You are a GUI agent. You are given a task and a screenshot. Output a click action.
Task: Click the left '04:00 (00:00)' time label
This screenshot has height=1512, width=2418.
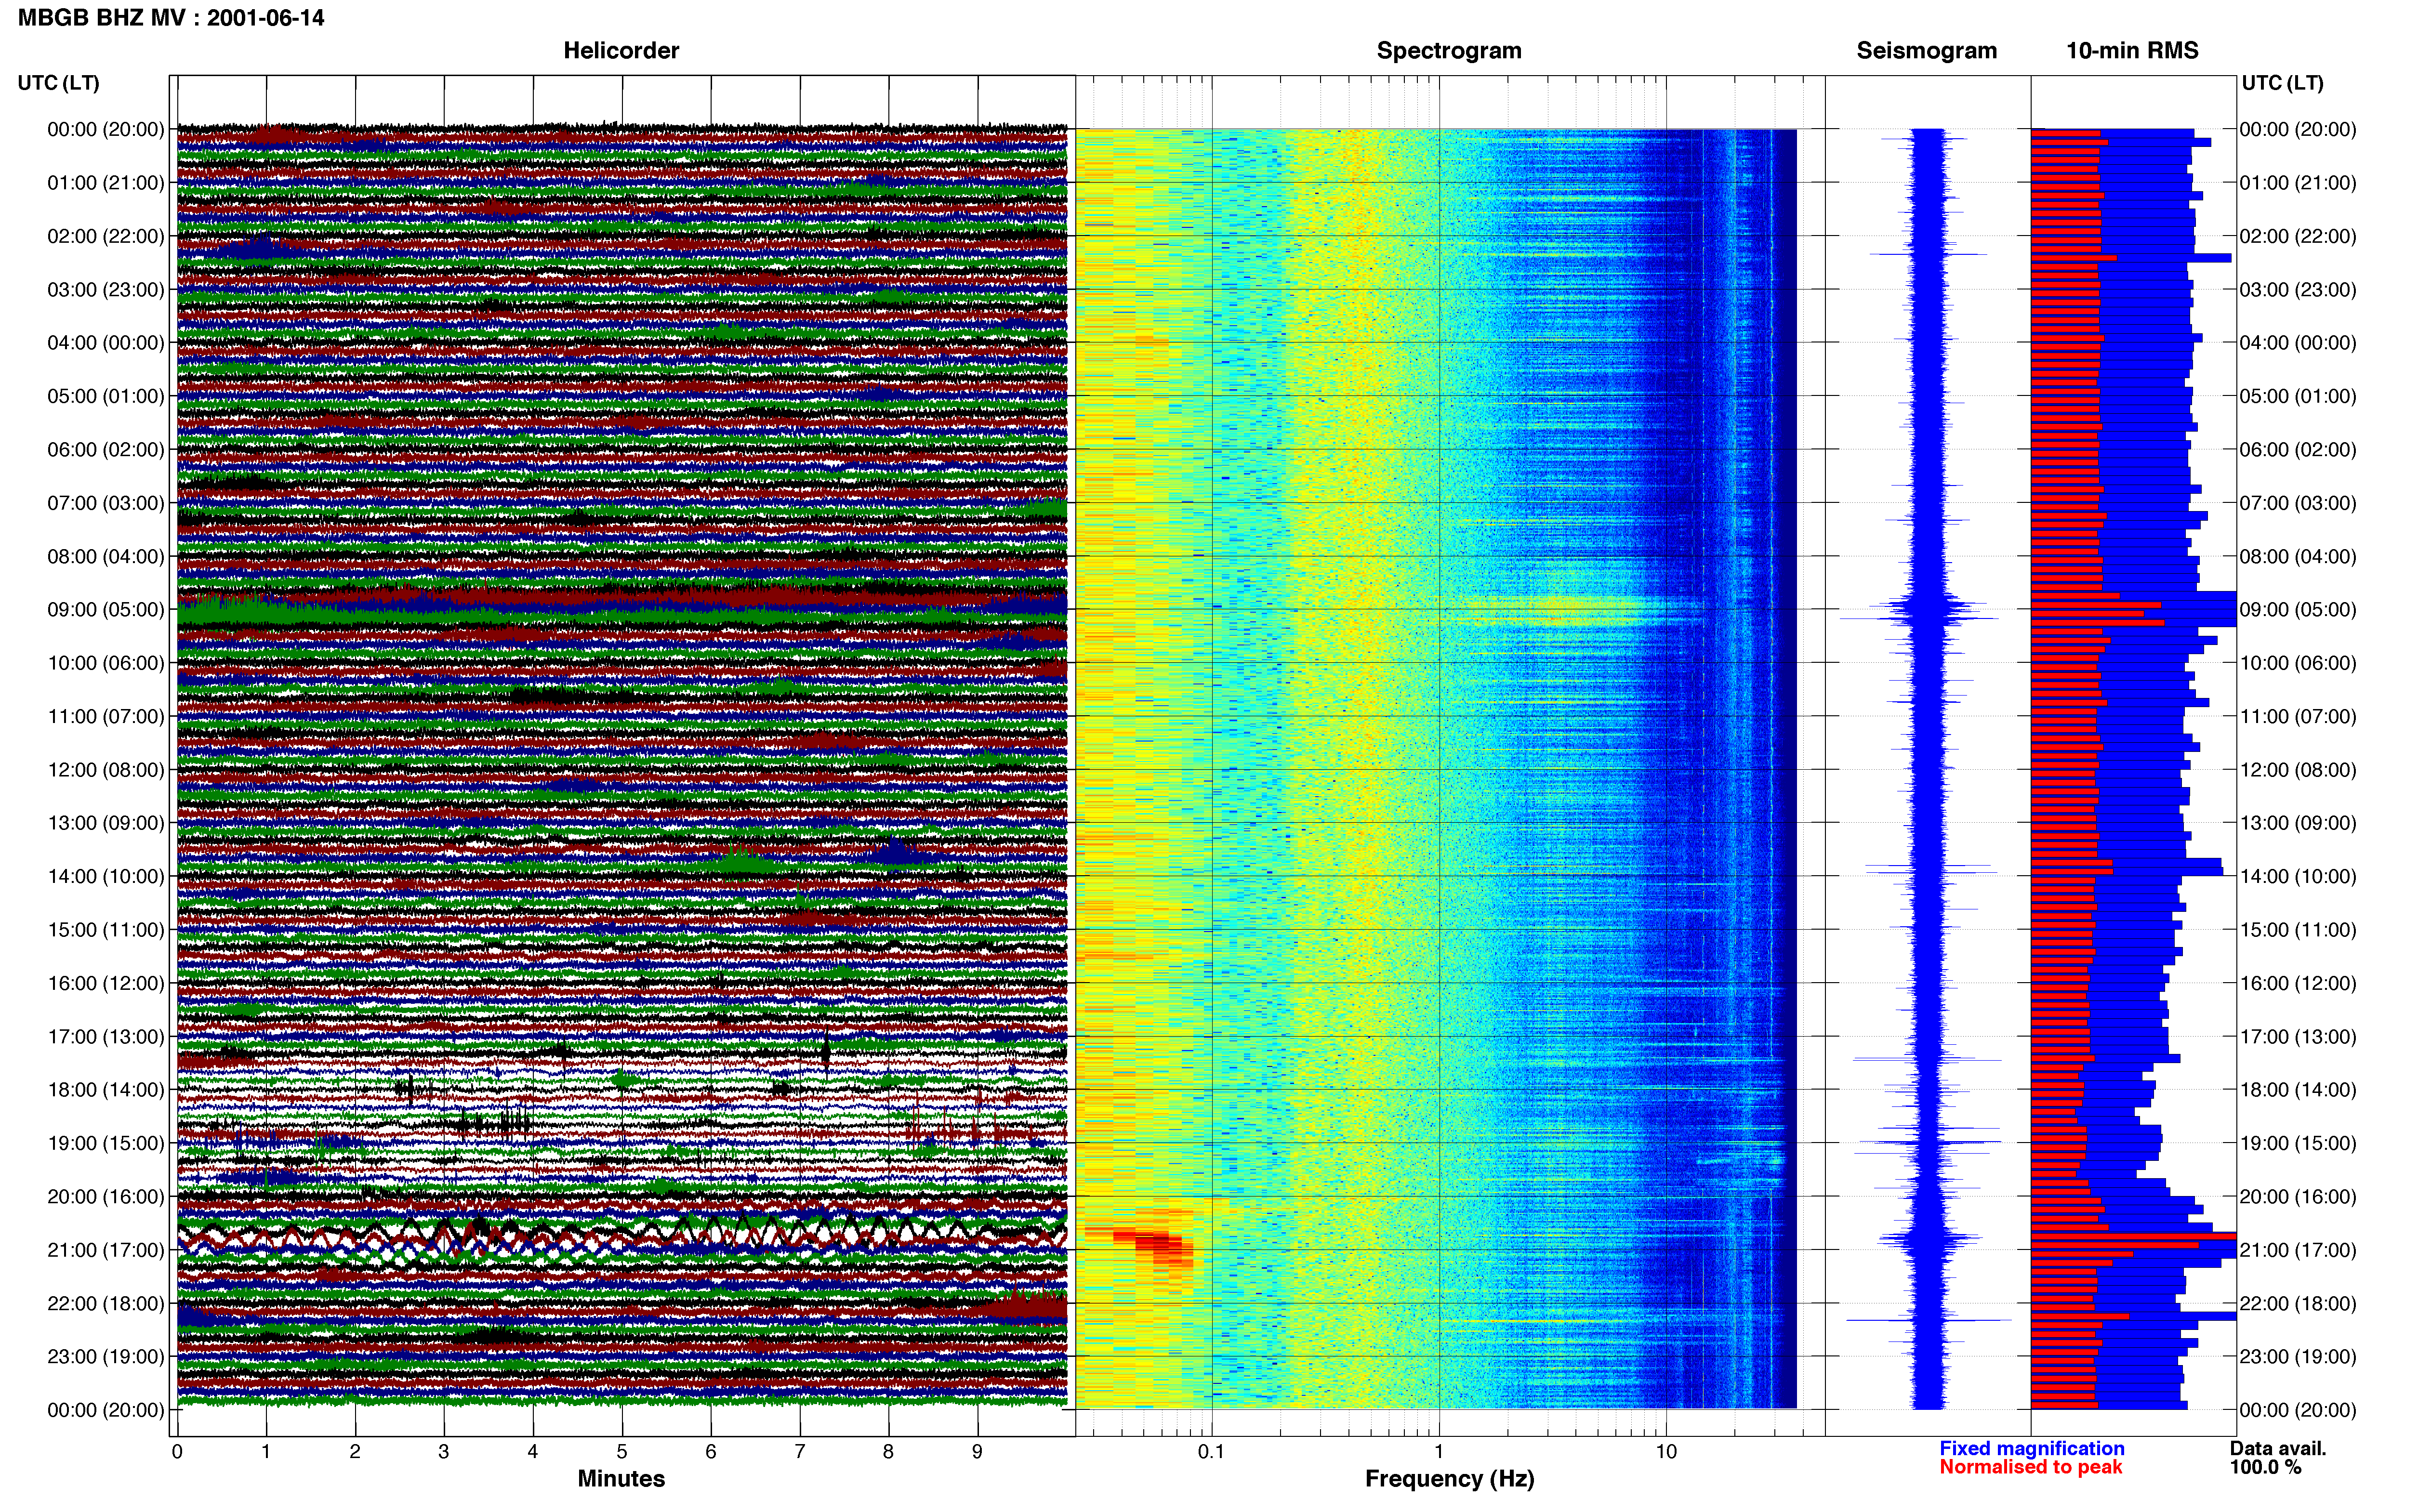click(106, 343)
